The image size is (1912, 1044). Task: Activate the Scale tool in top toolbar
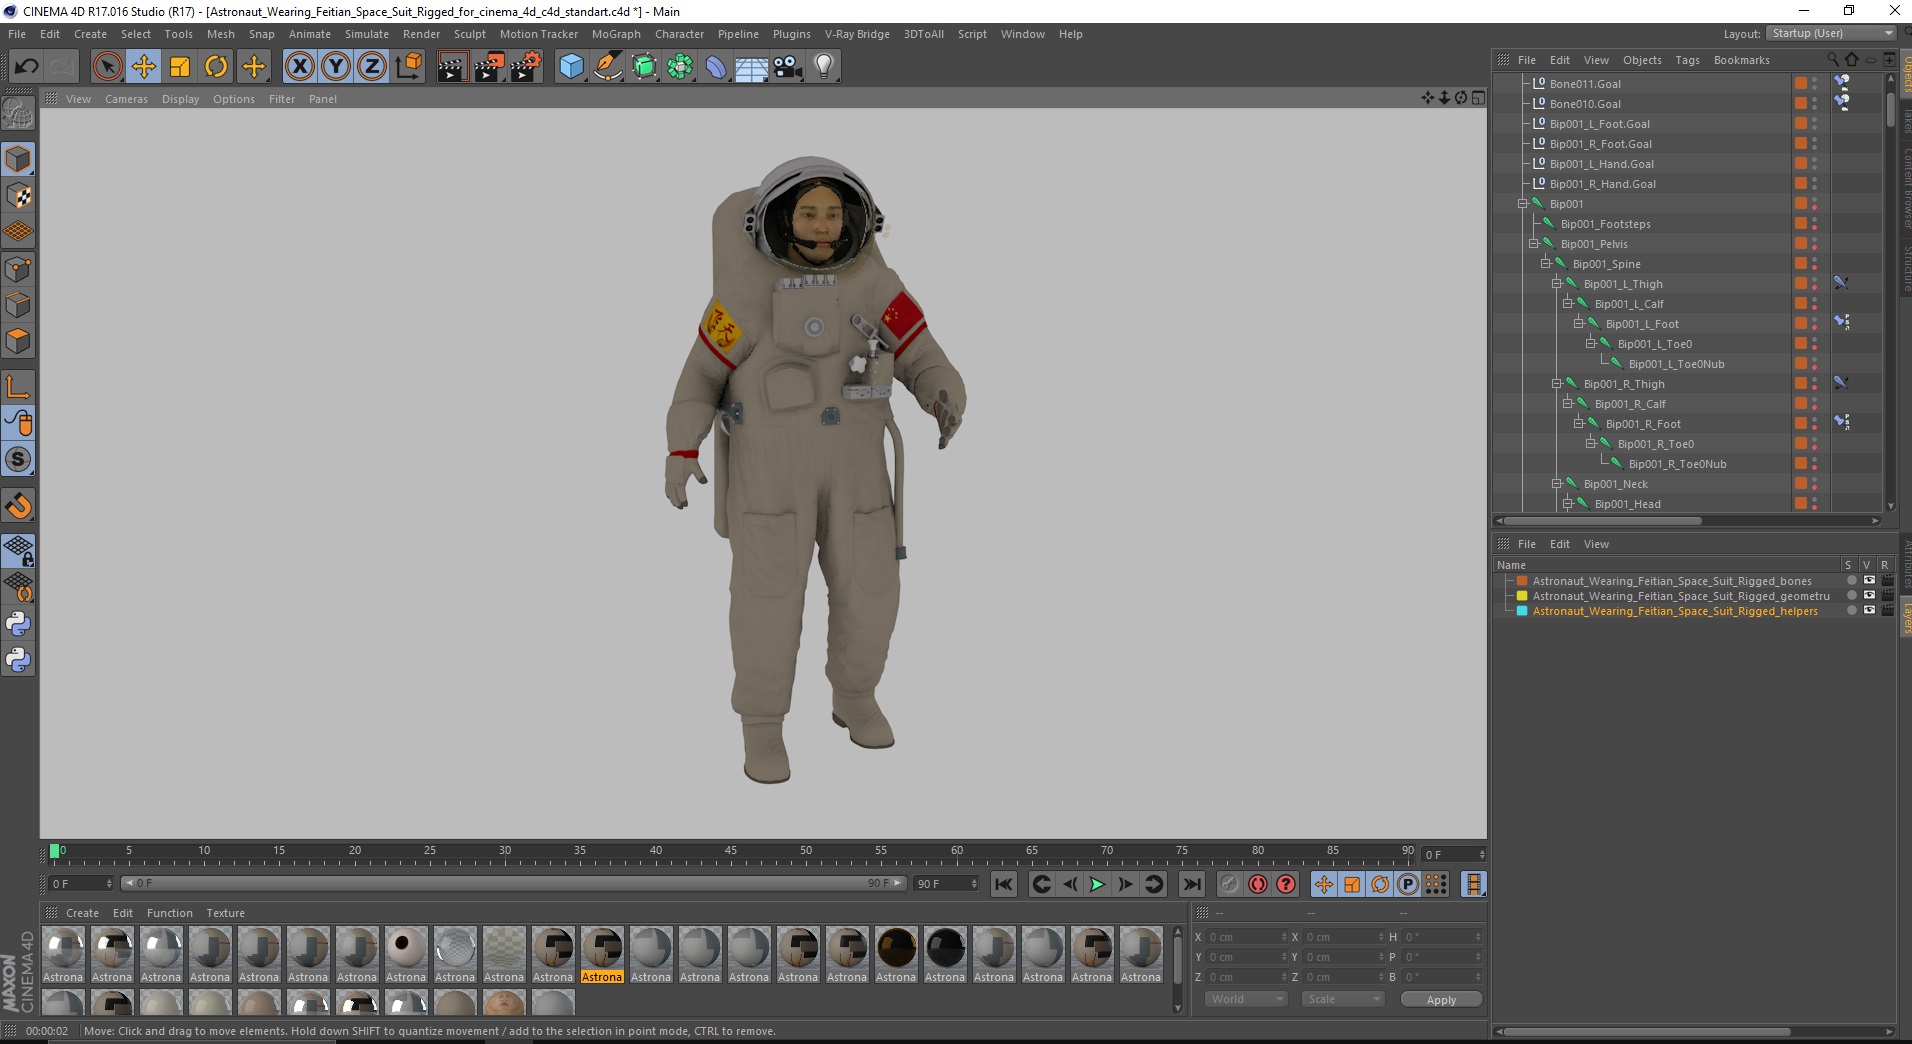(180, 67)
